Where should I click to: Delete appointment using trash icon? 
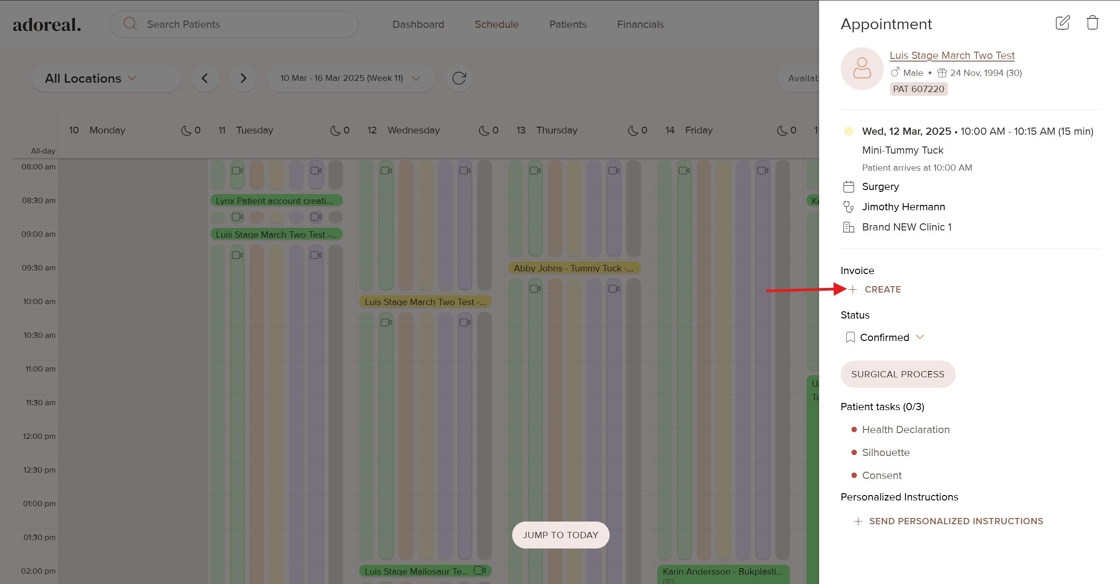point(1092,23)
